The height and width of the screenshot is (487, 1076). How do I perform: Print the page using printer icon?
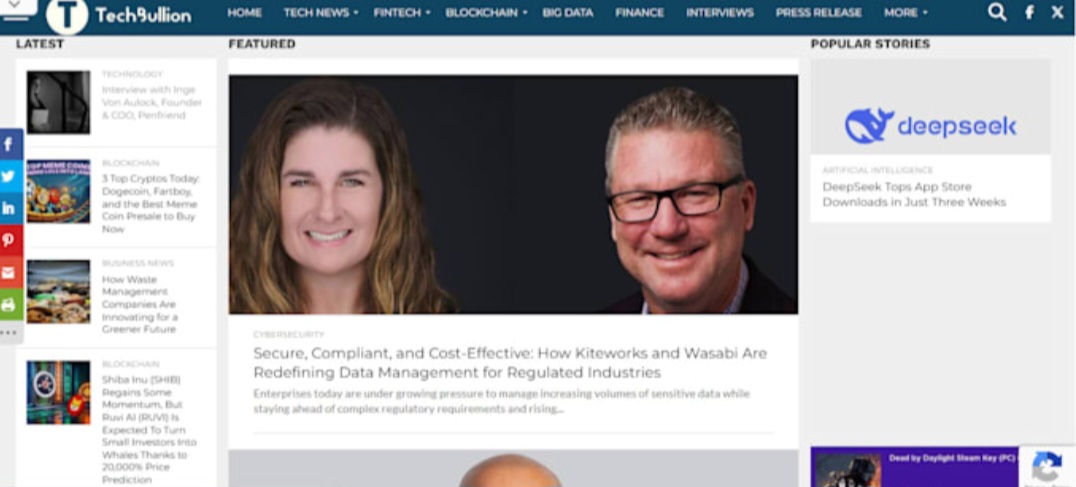[x=11, y=305]
